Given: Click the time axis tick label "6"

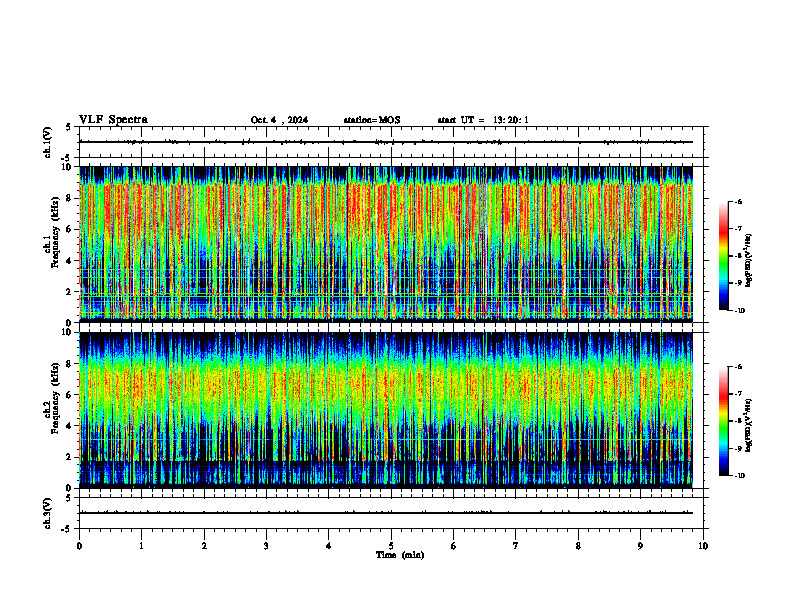Looking at the screenshot, I should [x=454, y=546].
